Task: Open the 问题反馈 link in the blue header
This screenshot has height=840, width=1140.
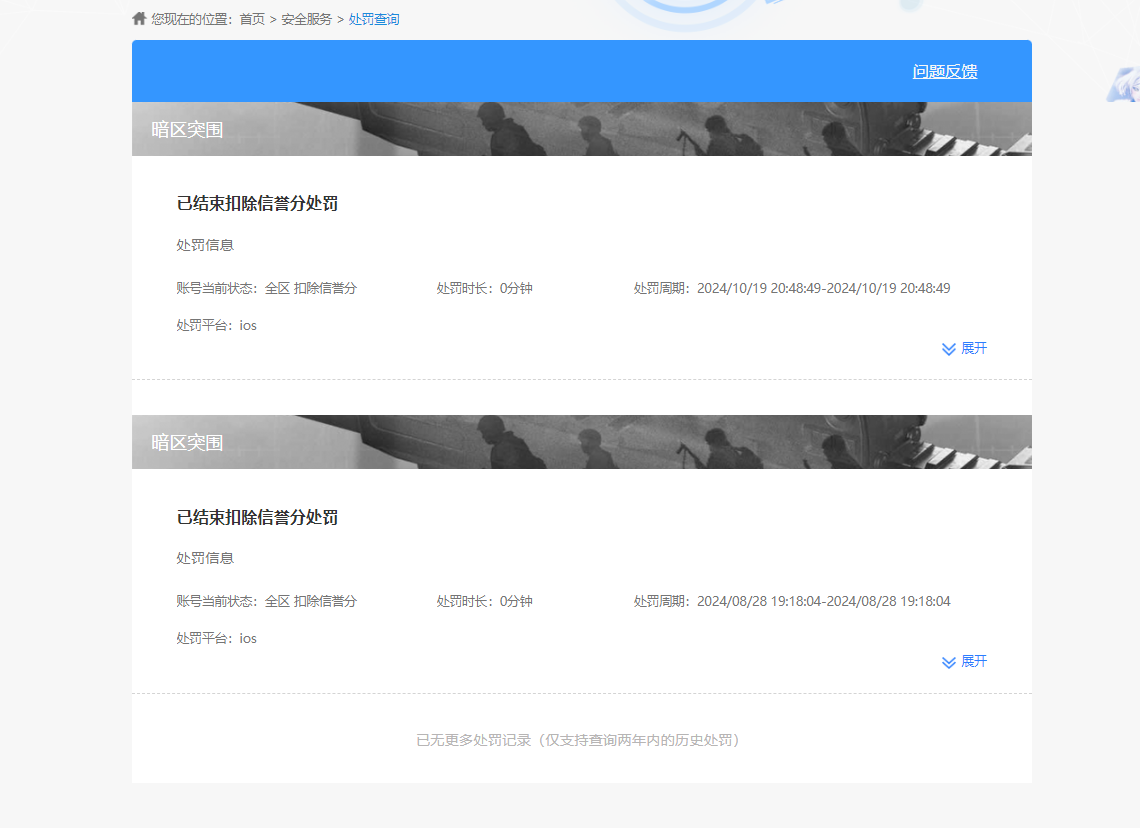Action: tap(944, 71)
